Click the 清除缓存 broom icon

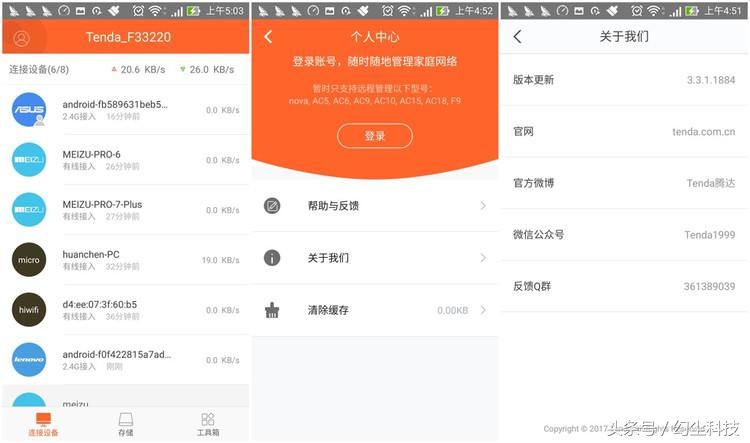[x=272, y=310]
